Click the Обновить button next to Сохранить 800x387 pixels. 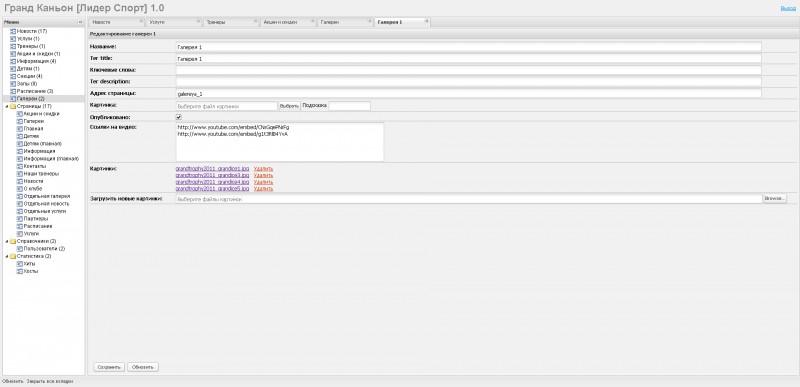(143, 367)
